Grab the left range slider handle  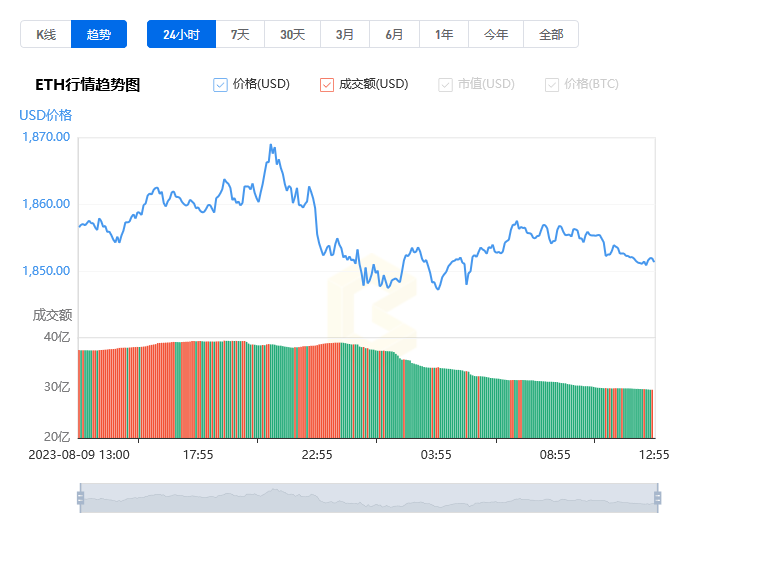[81, 498]
